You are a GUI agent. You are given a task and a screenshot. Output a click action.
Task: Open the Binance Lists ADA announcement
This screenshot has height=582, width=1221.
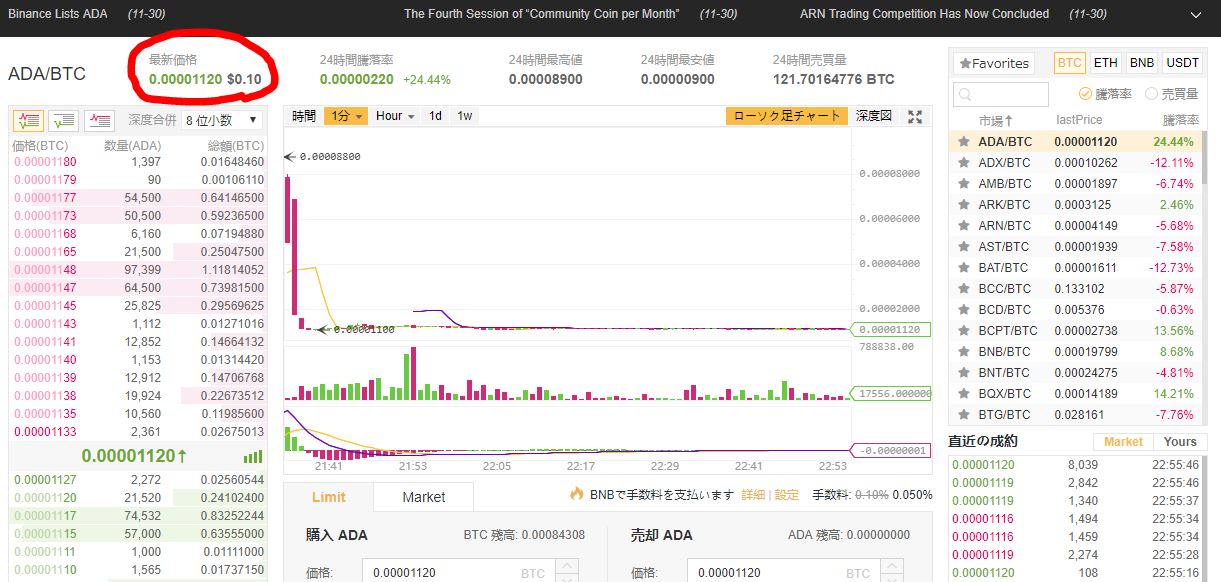[x=56, y=14]
